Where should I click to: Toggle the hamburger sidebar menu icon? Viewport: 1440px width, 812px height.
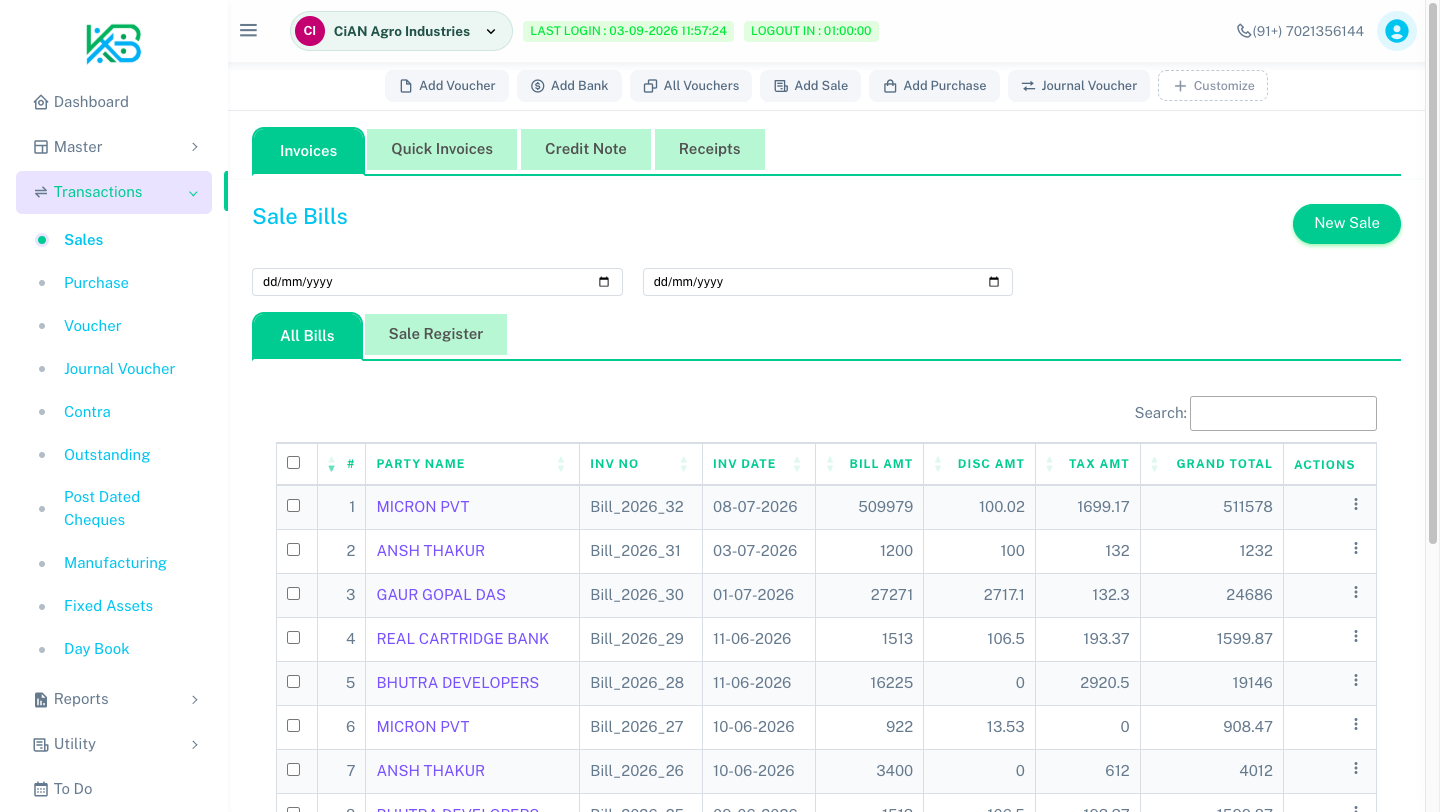[x=249, y=31]
